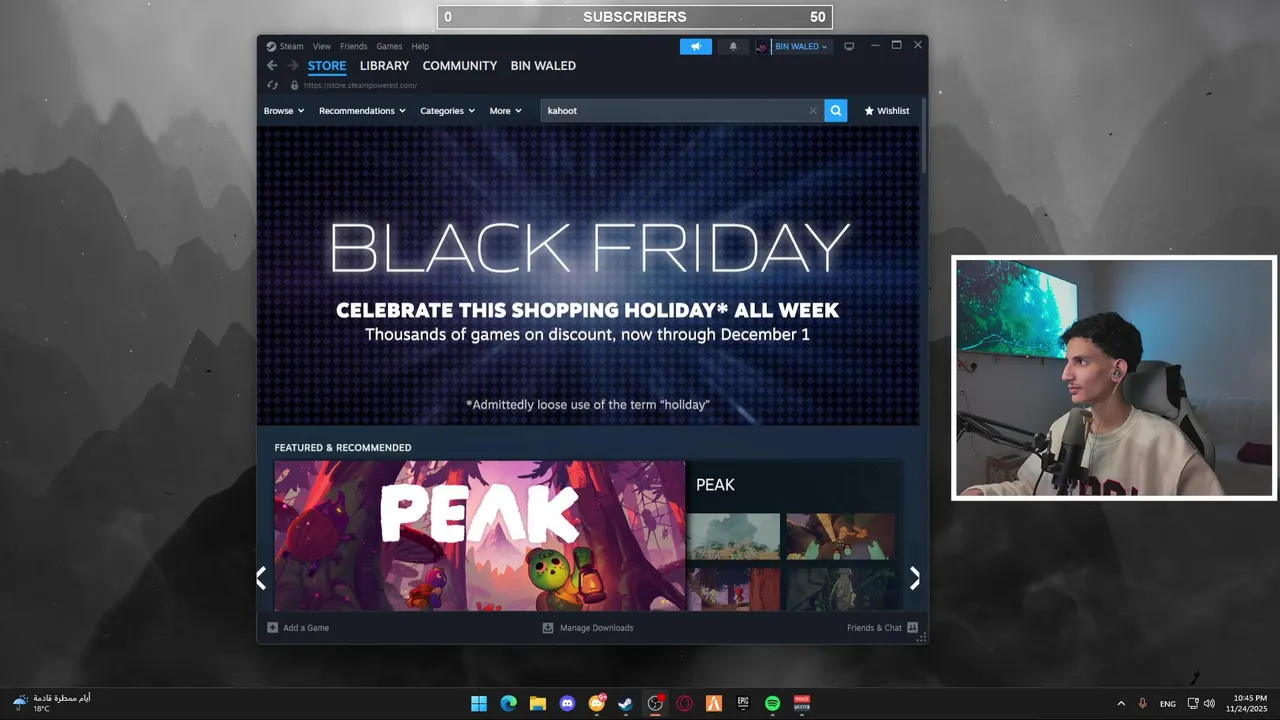
Task: Click the Steam announcements megaphone icon
Action: 695,46
